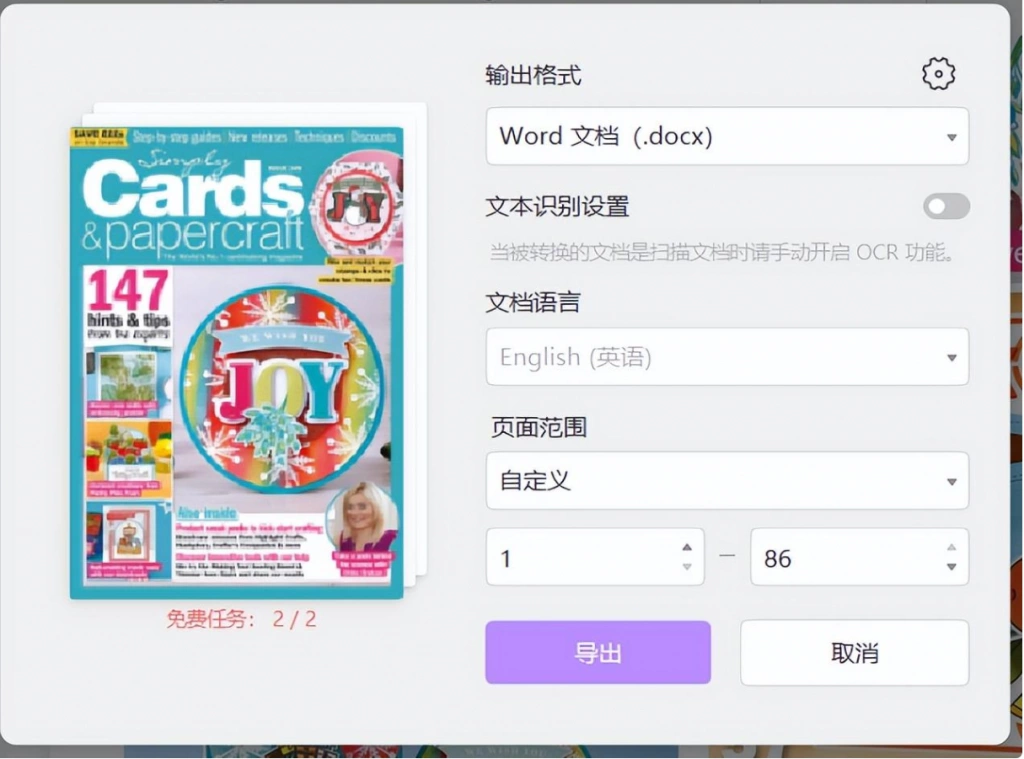Decrease the end page 86 with down arrow

pos(952,567)
